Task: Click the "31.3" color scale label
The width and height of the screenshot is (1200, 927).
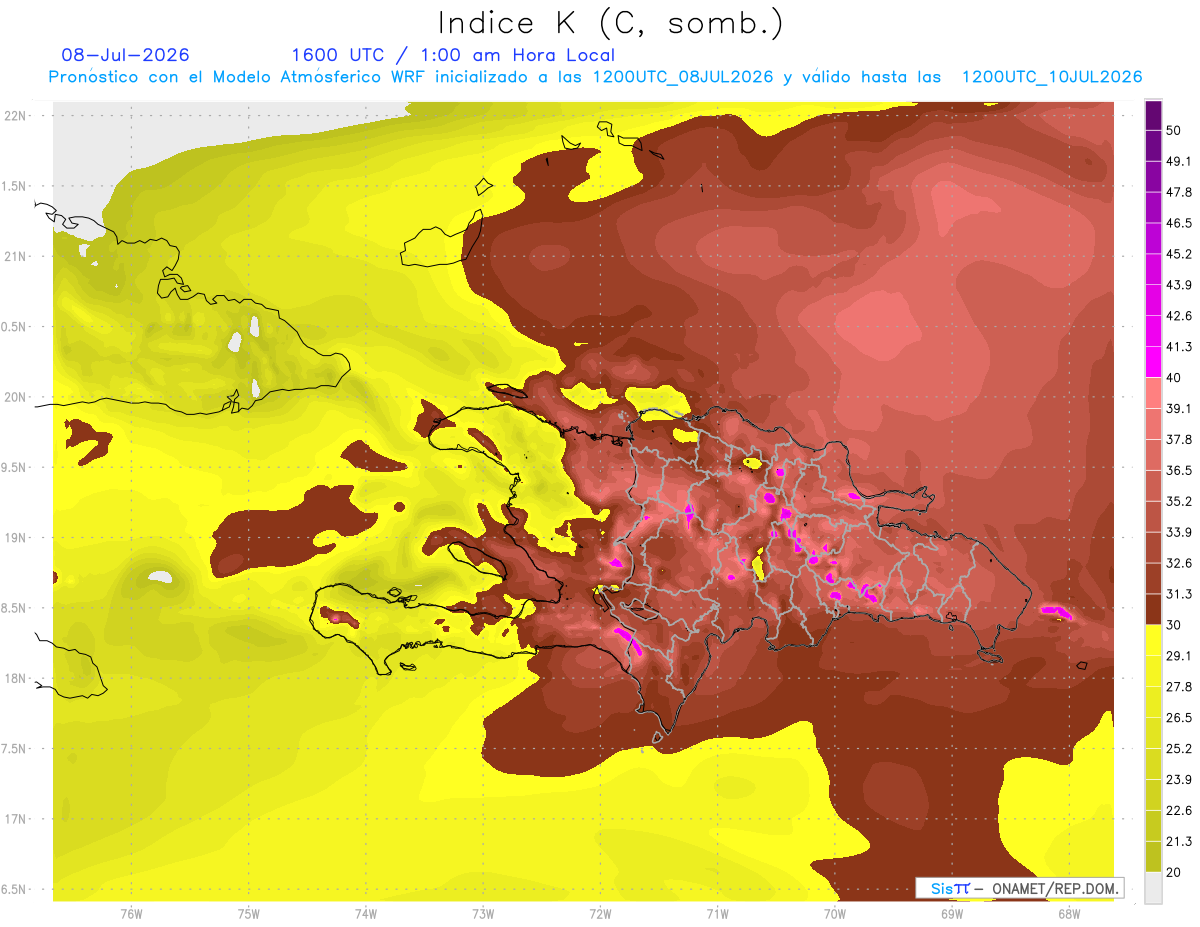Action: coord(1179,594)
